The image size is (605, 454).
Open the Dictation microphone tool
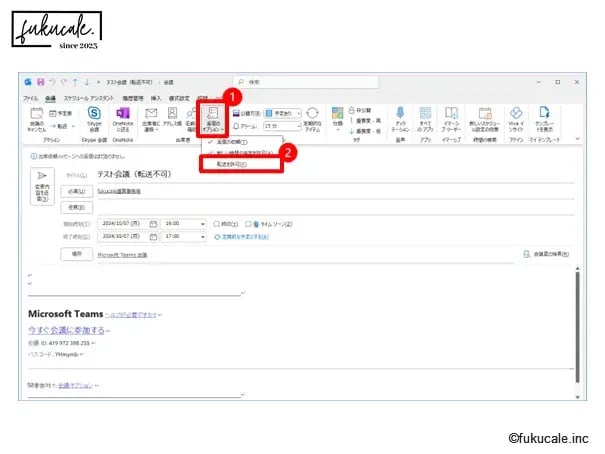tap(401, 115)
